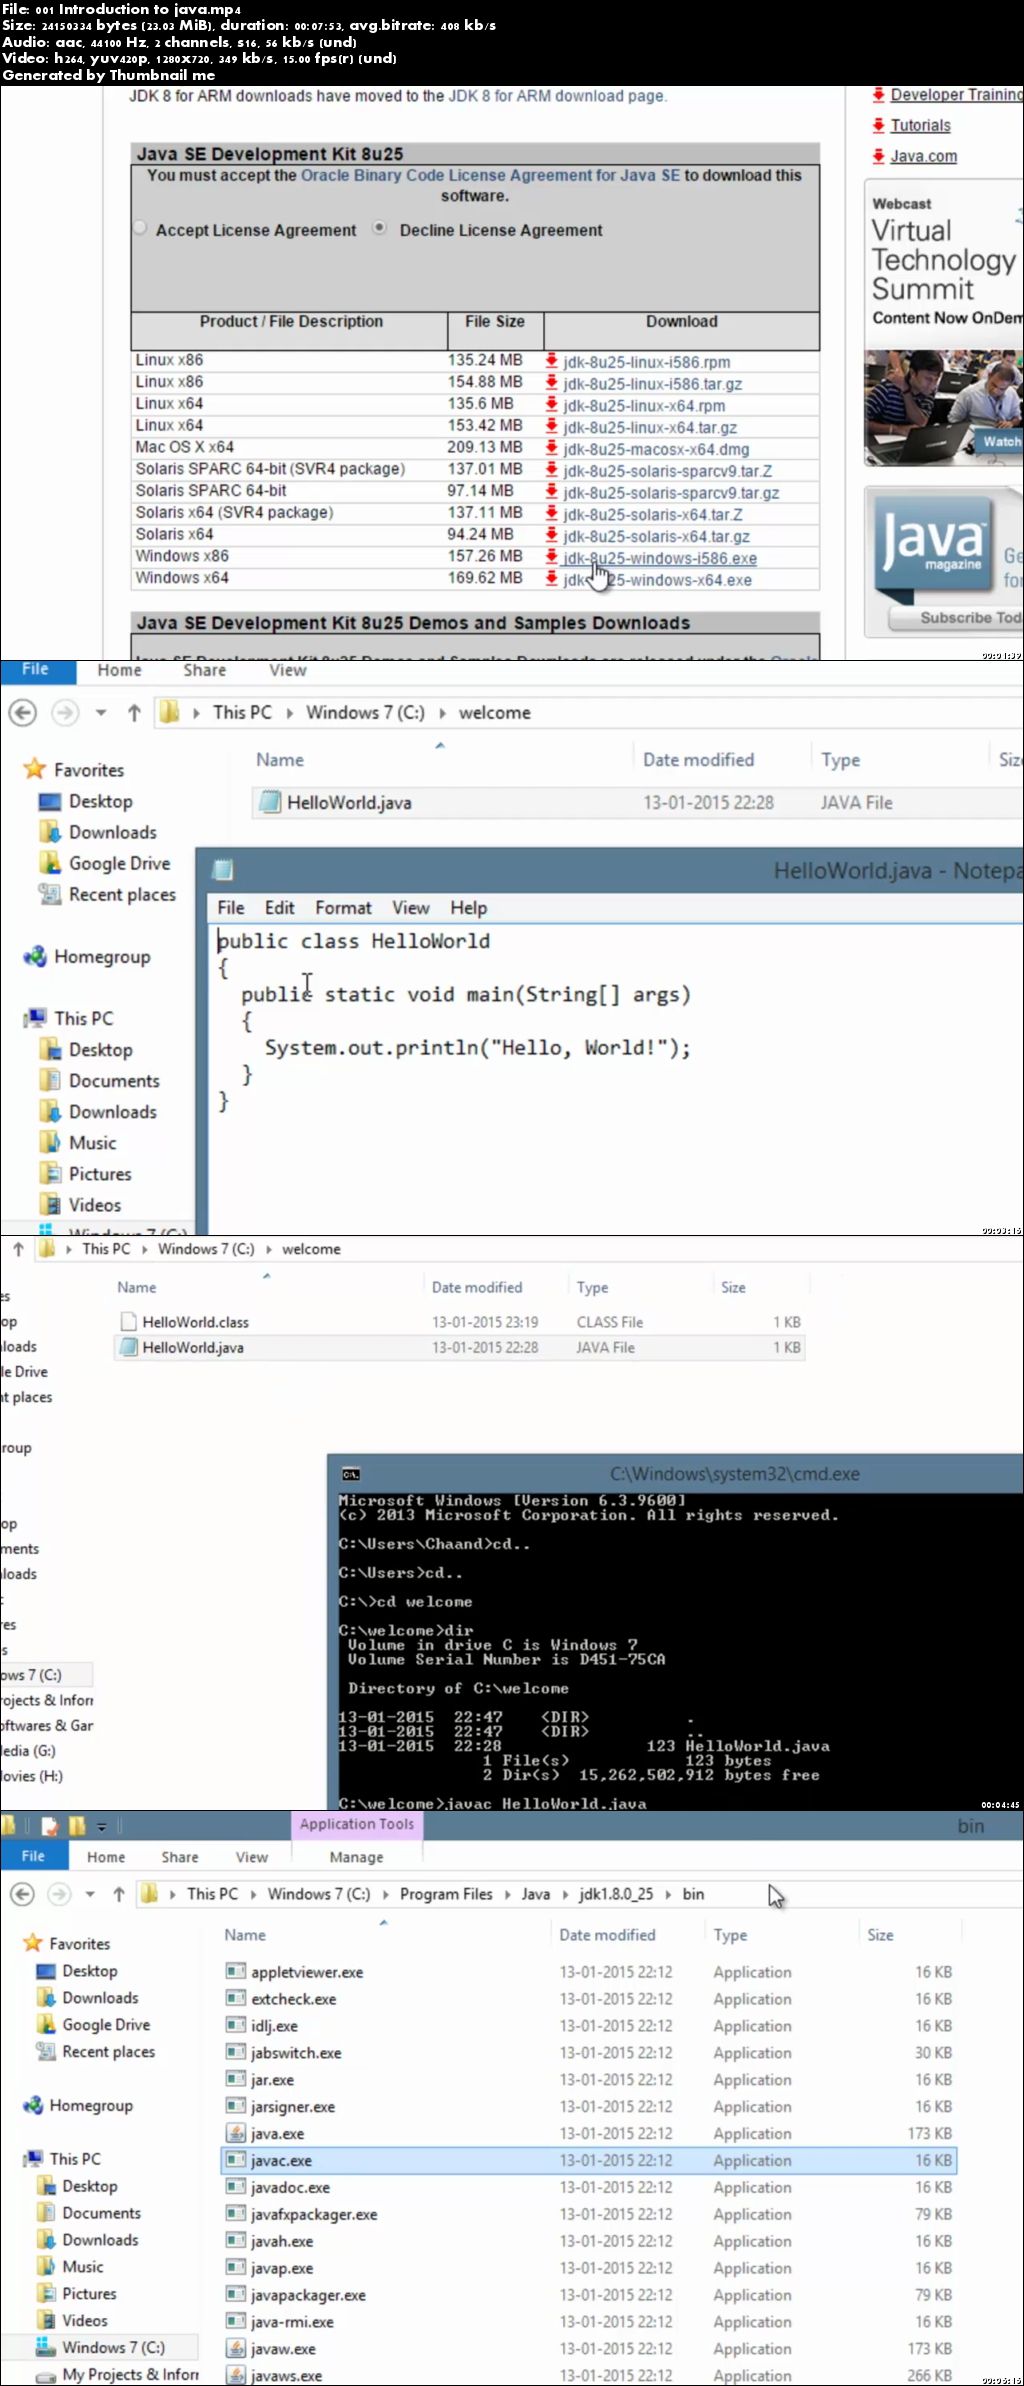Screen dimensions: 1024x2386
Task: Click the download arrow icon beside jdk-8u25-linux-i586.rpm
Action: pos(551,361)
